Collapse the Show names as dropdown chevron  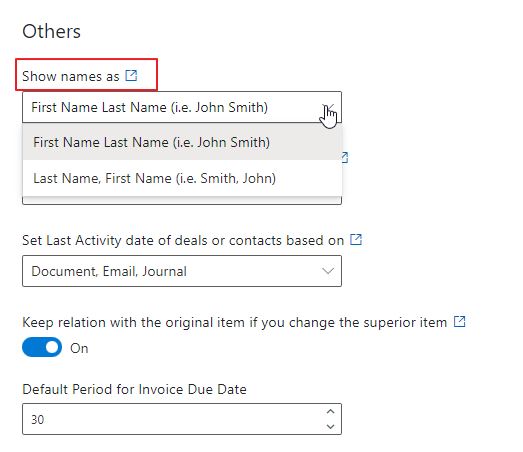(x=328, y=107)
